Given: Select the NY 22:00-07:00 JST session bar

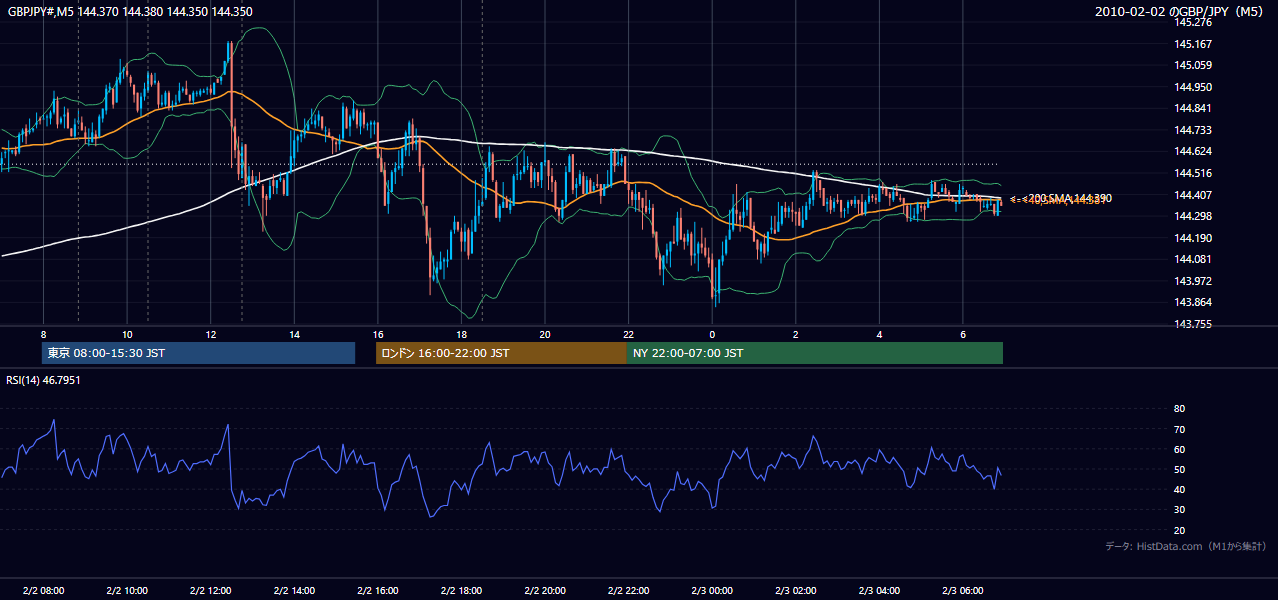Looking at the screenshot, I should [815, 353].
